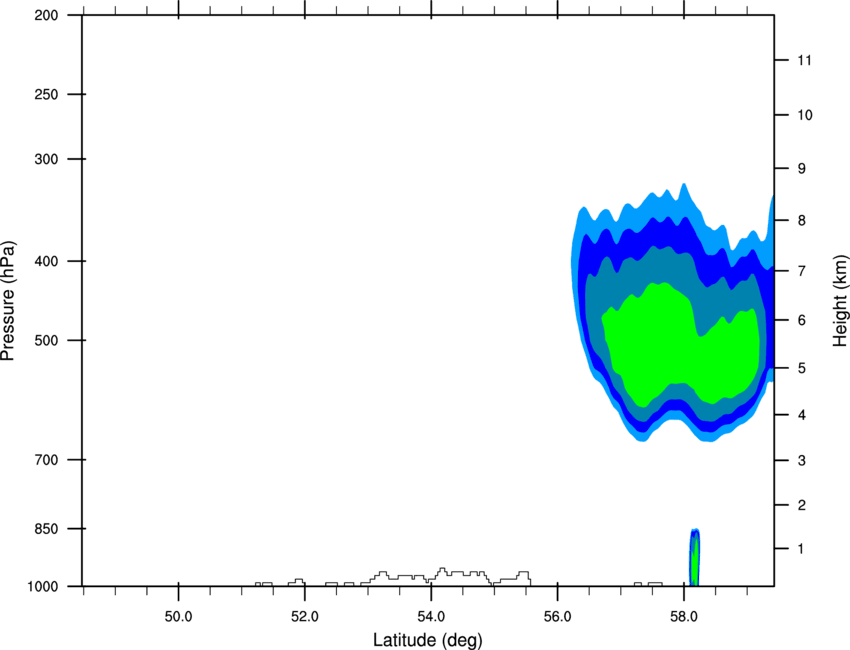Click height tick label 8
The height and width of the screenshot is (650, 850).
pyautogui.click(x=802, y=220)
